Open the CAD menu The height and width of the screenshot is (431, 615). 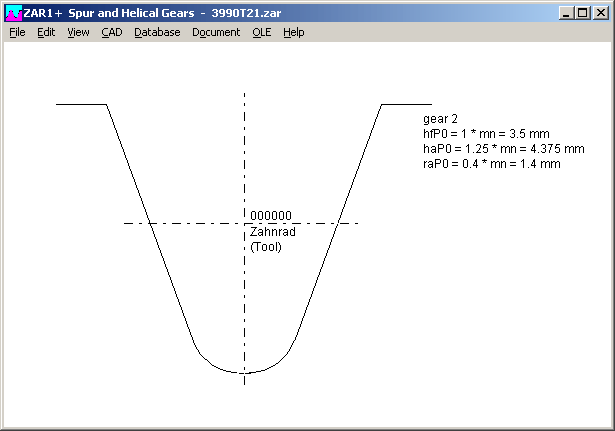[x=112, y=32]
